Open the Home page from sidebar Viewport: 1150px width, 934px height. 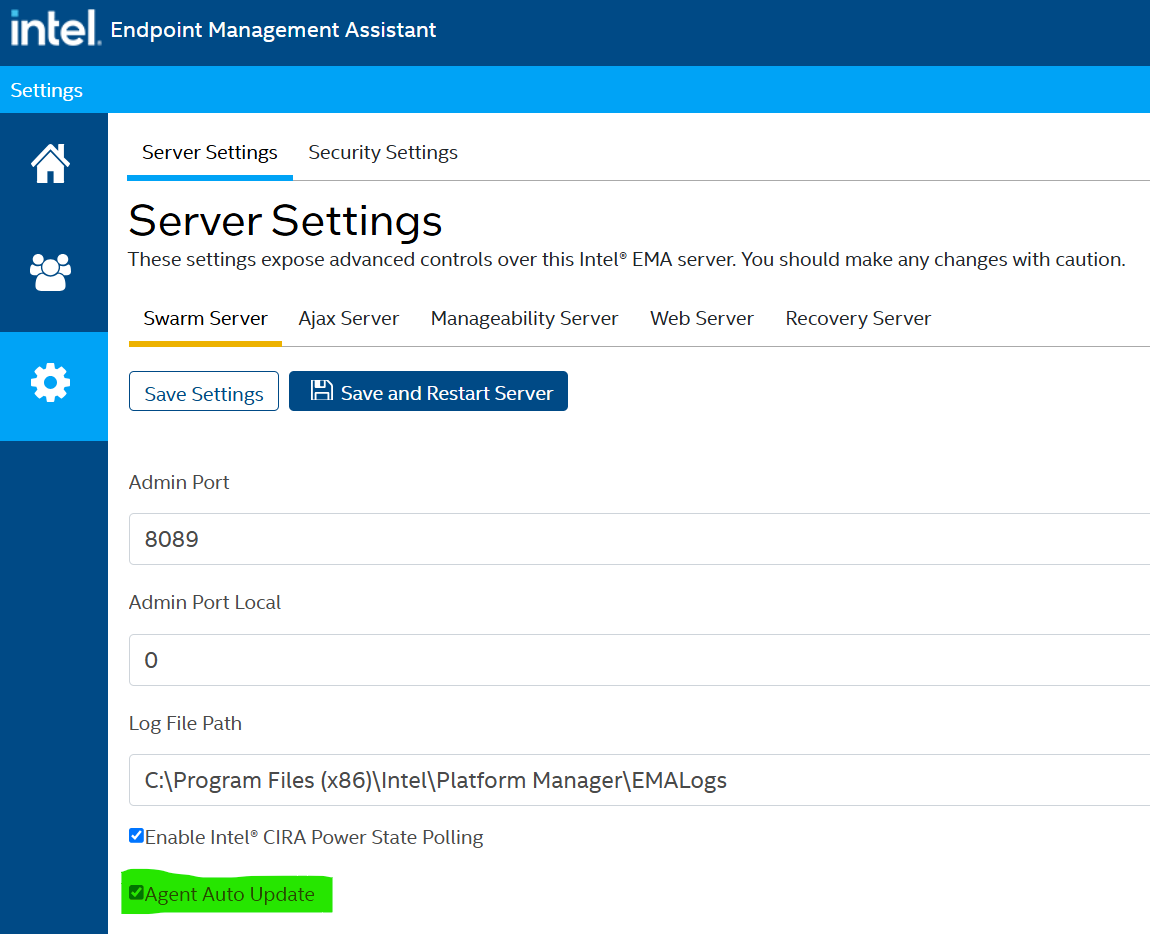pos(50,163)
